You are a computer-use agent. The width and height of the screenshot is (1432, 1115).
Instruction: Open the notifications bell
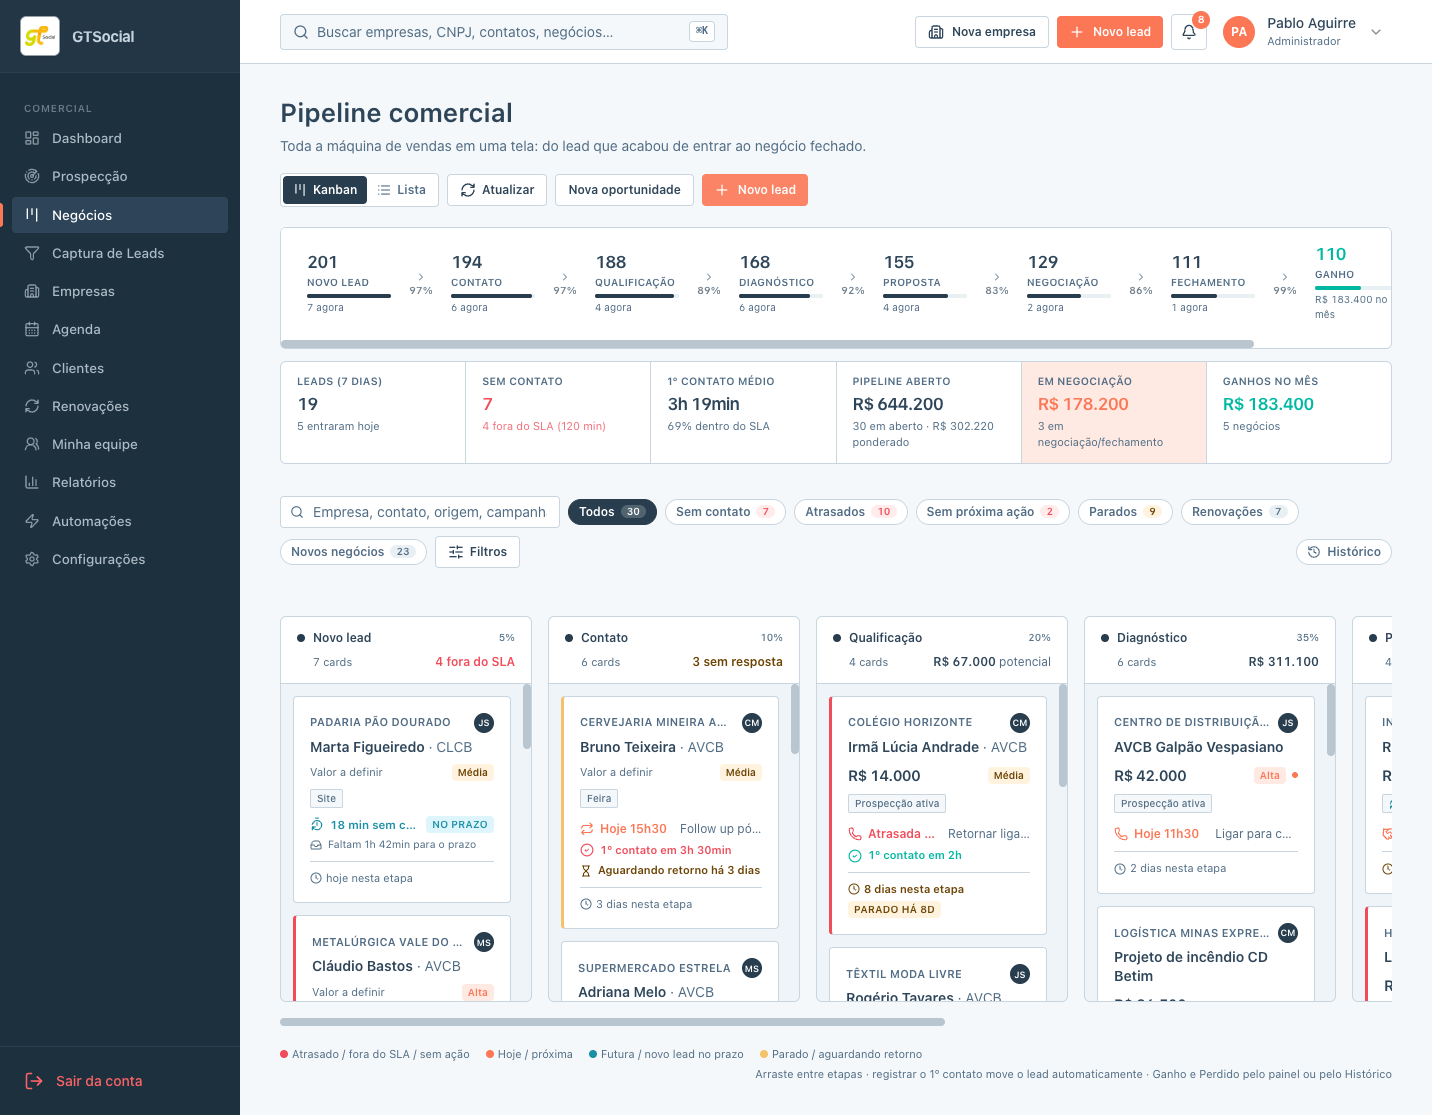(1189, 32)
